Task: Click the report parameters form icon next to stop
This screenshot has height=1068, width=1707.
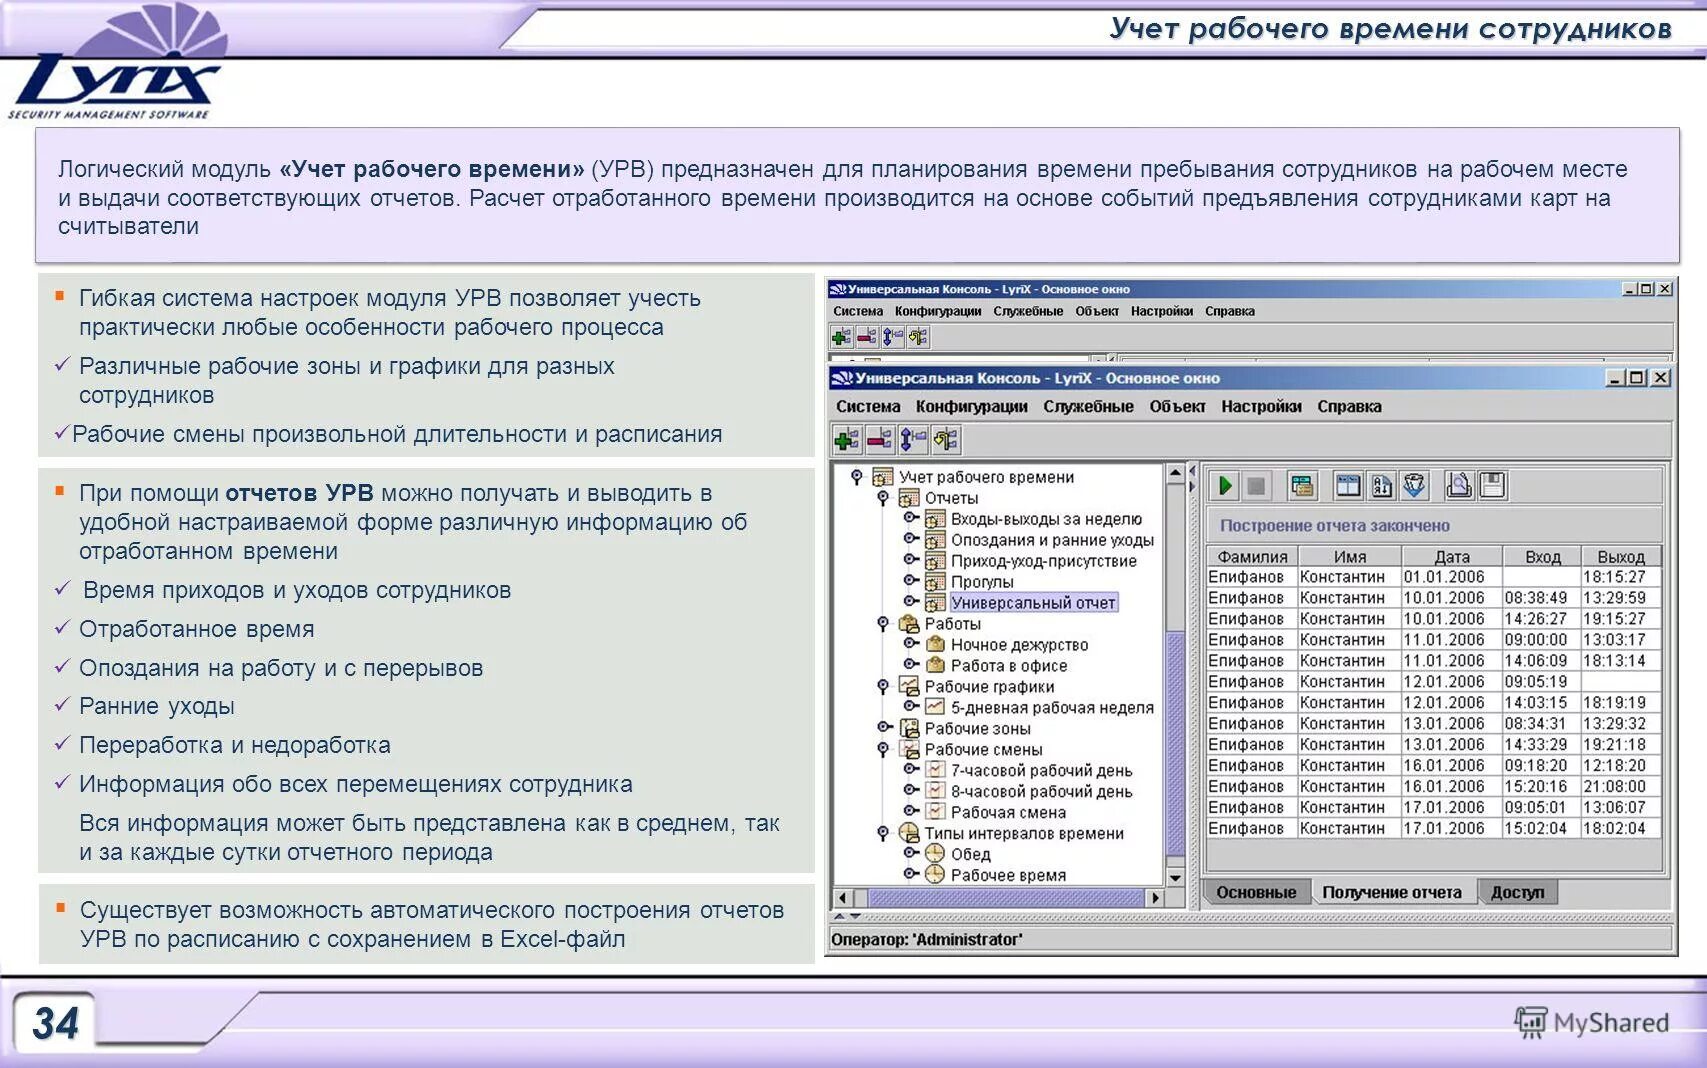Action: tap(1302, 486)
